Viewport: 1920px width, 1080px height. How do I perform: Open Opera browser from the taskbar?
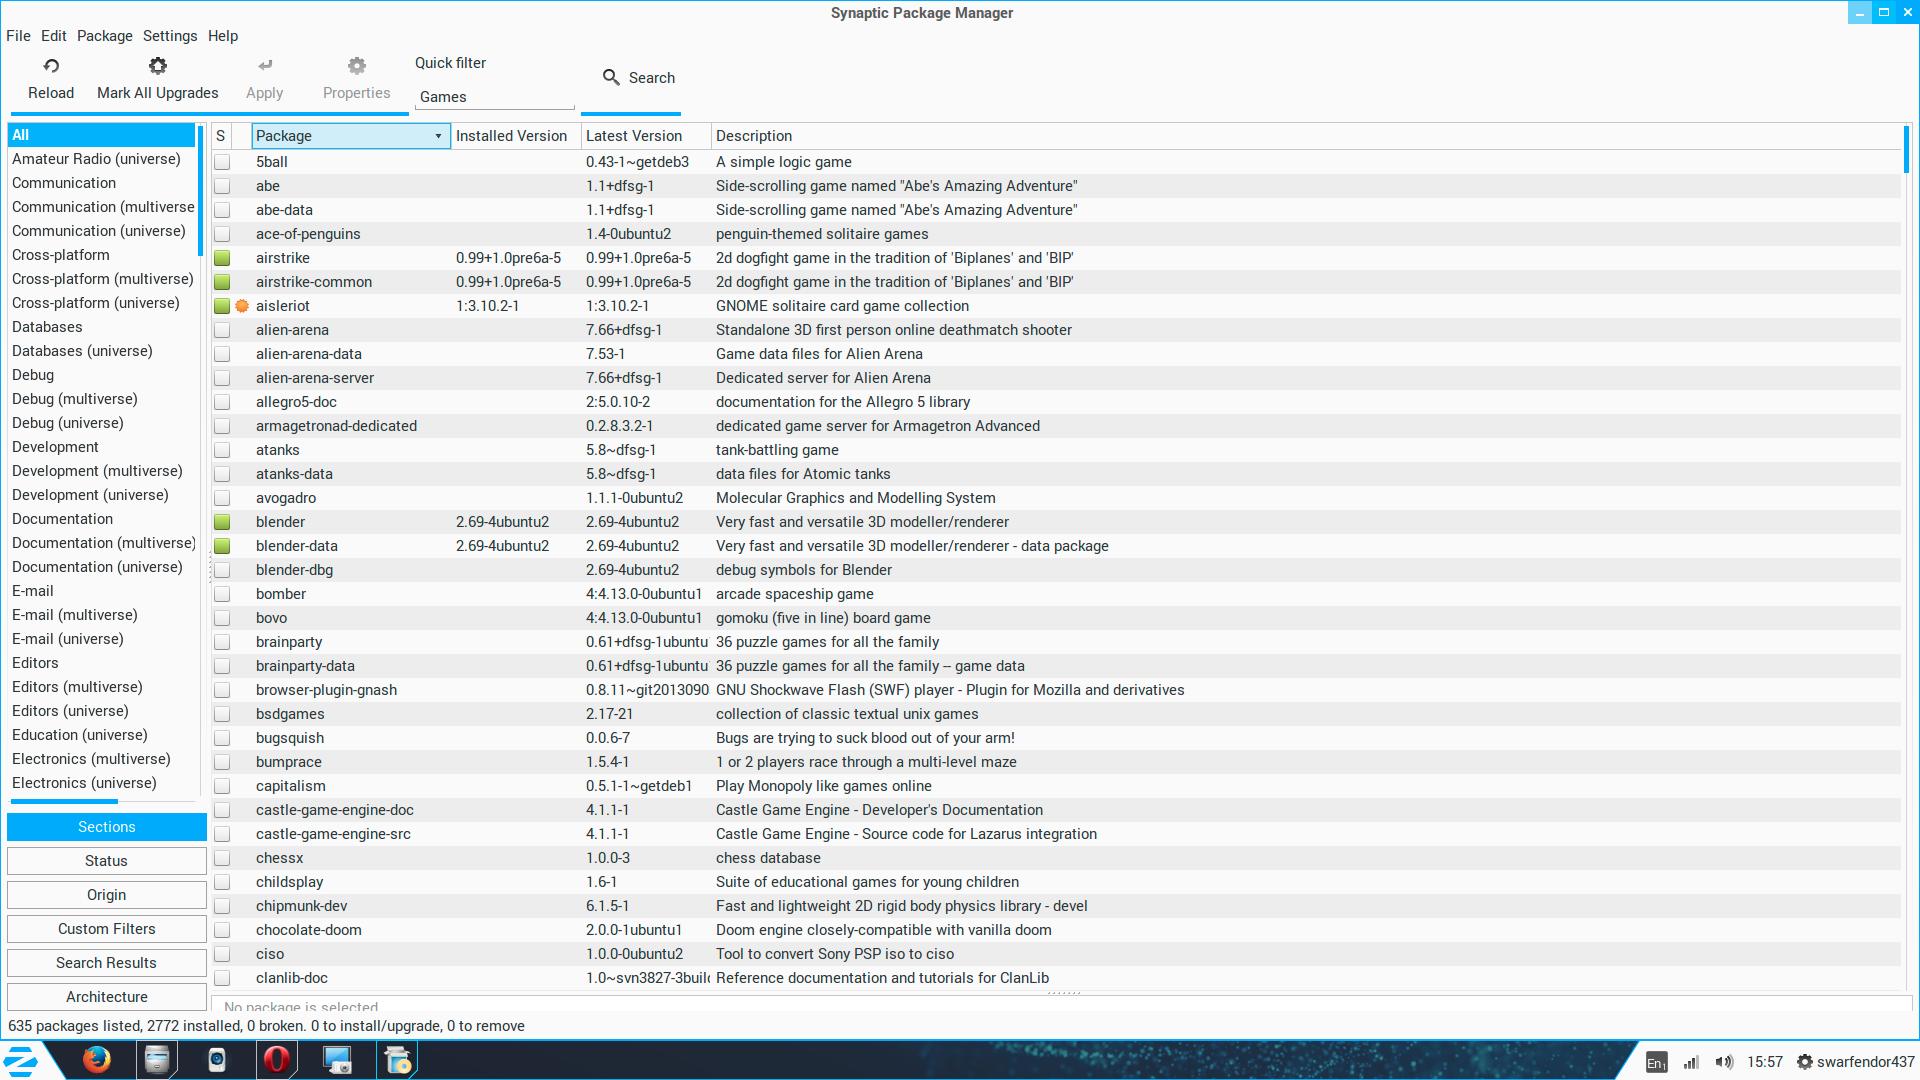pos(277,1060)
